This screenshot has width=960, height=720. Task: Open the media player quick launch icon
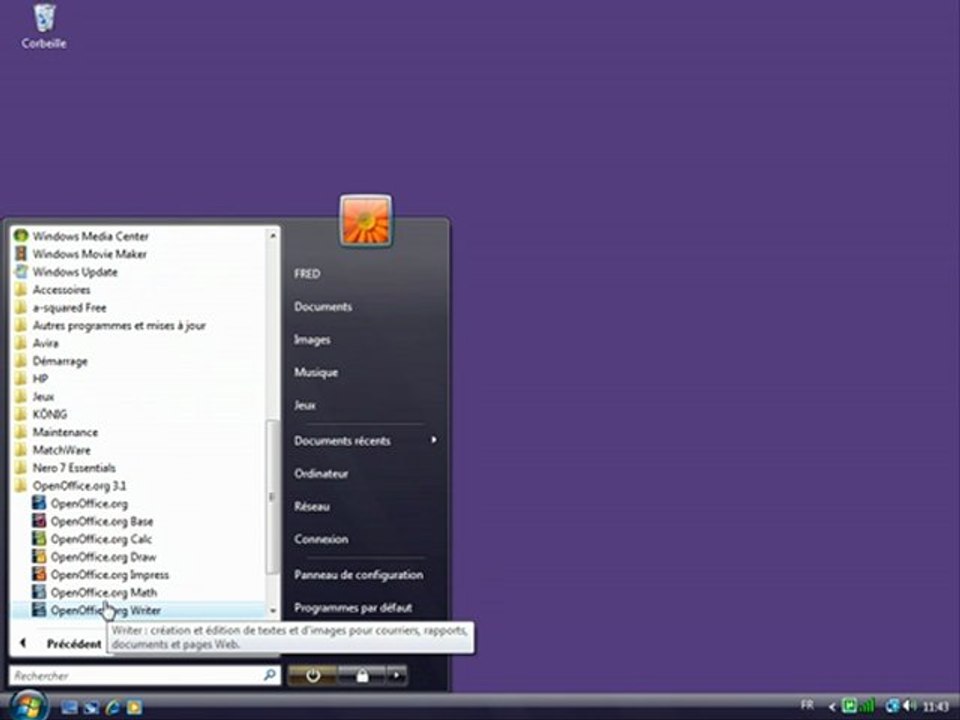point(134,708)
